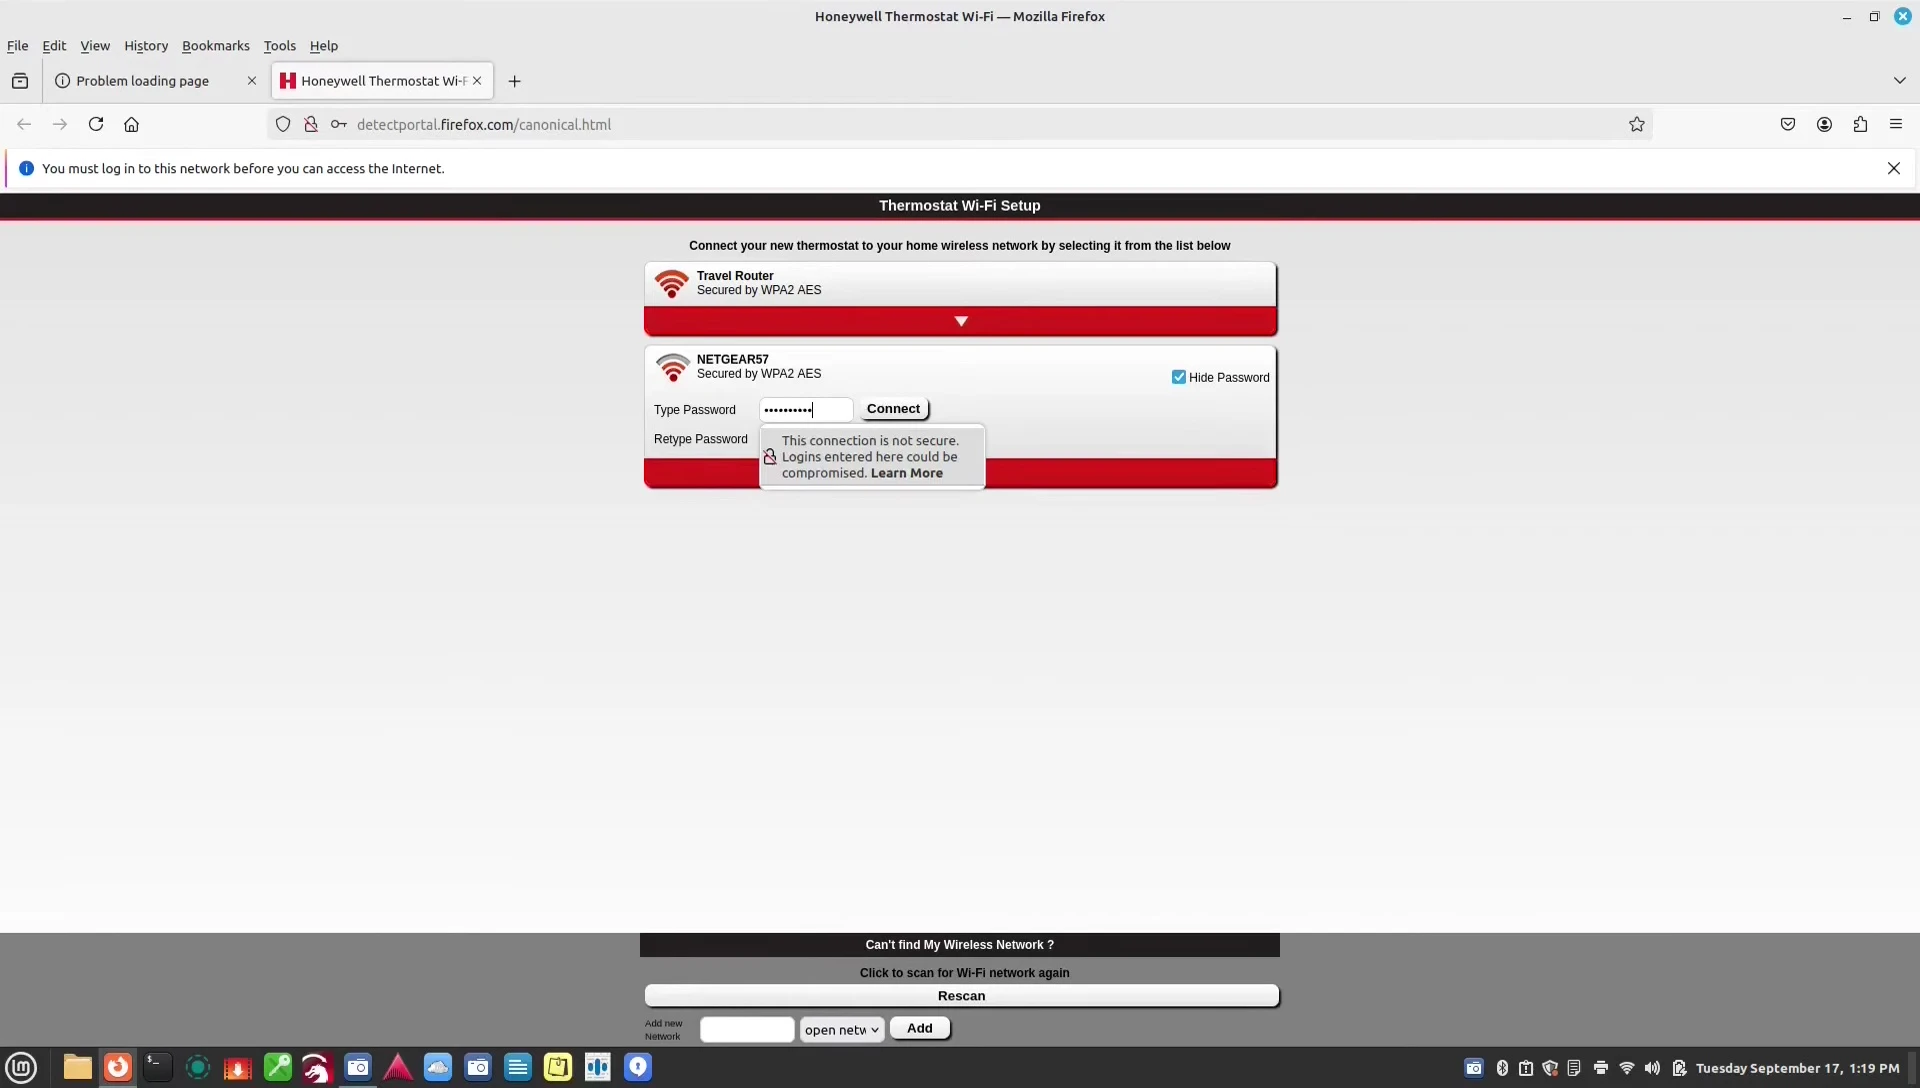The image size is (1920, 1088).
Task: Open the green key password app in taskbar
Action: [x=277, y=1067]
